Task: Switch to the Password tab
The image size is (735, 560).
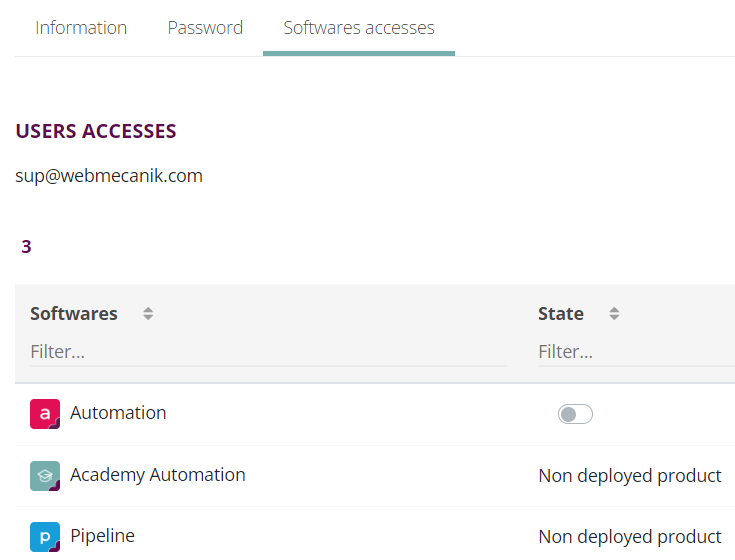Action: (x=205, y=28)
